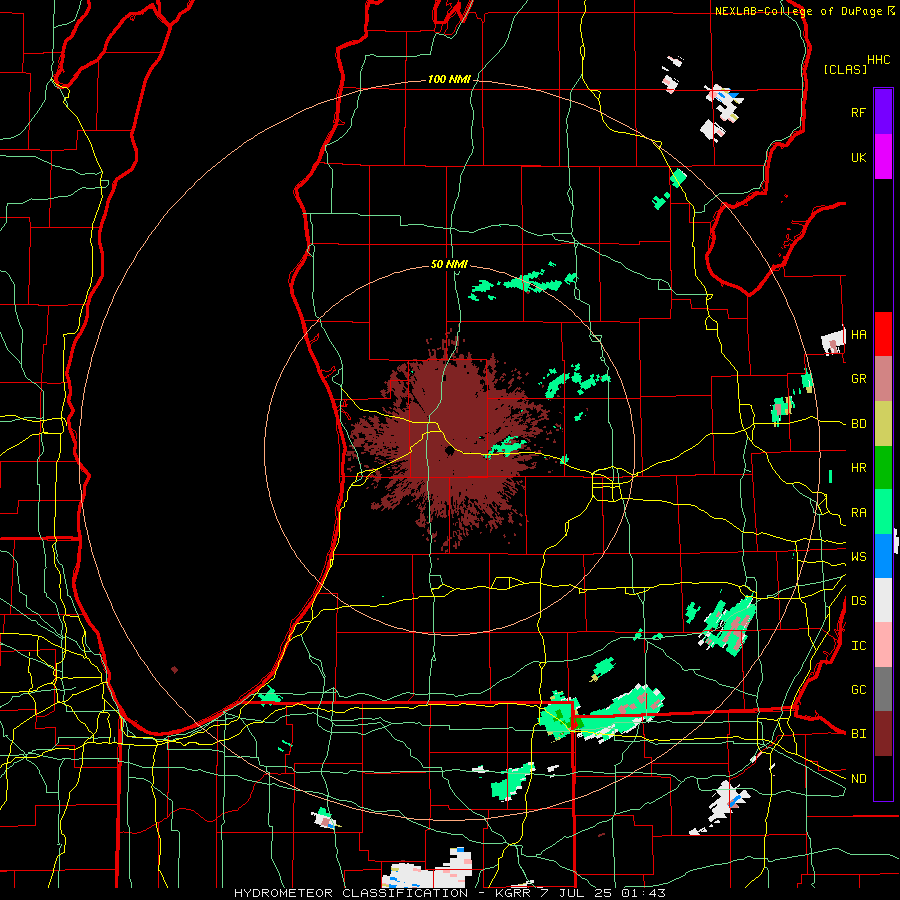
Task: Select the "GR" legend label
Action: point(858,379)
